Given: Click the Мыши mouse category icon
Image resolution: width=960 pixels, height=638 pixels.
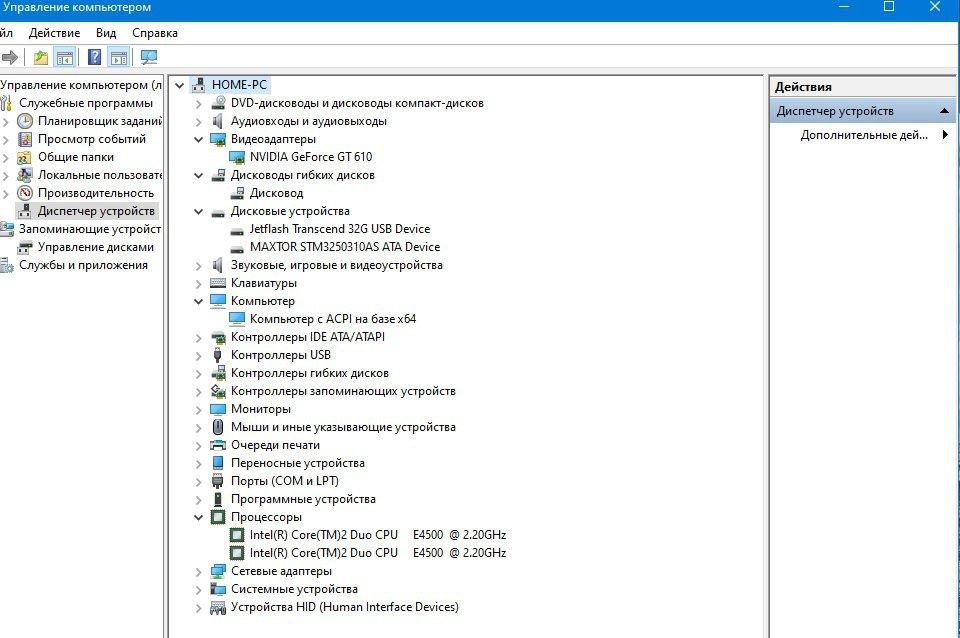Looking at the screenshot, I should [x=218, y=427].
